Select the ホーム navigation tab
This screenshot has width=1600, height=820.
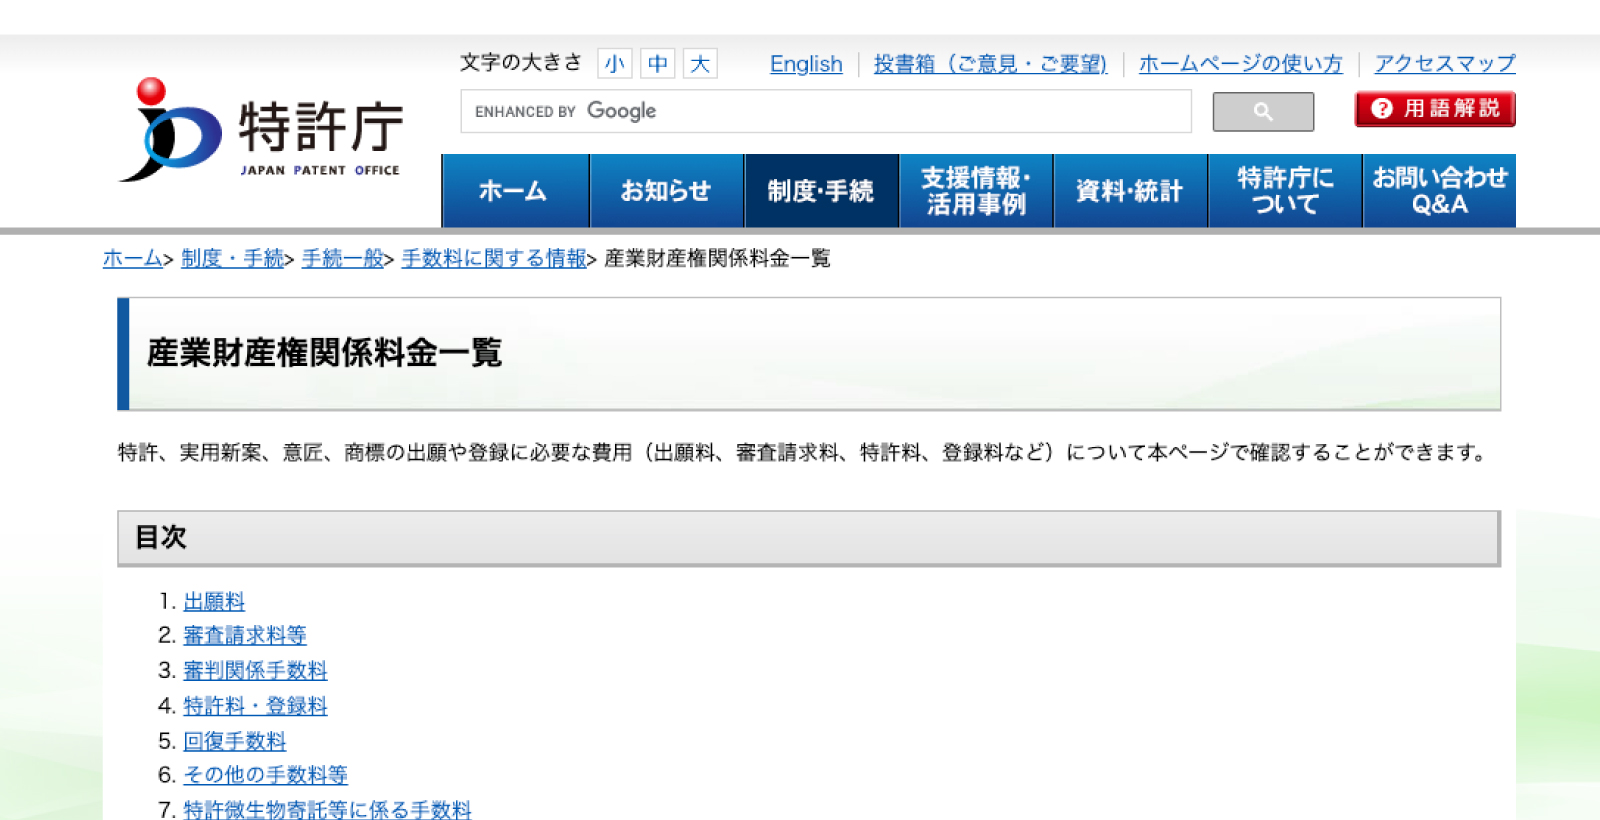point(514,191)
